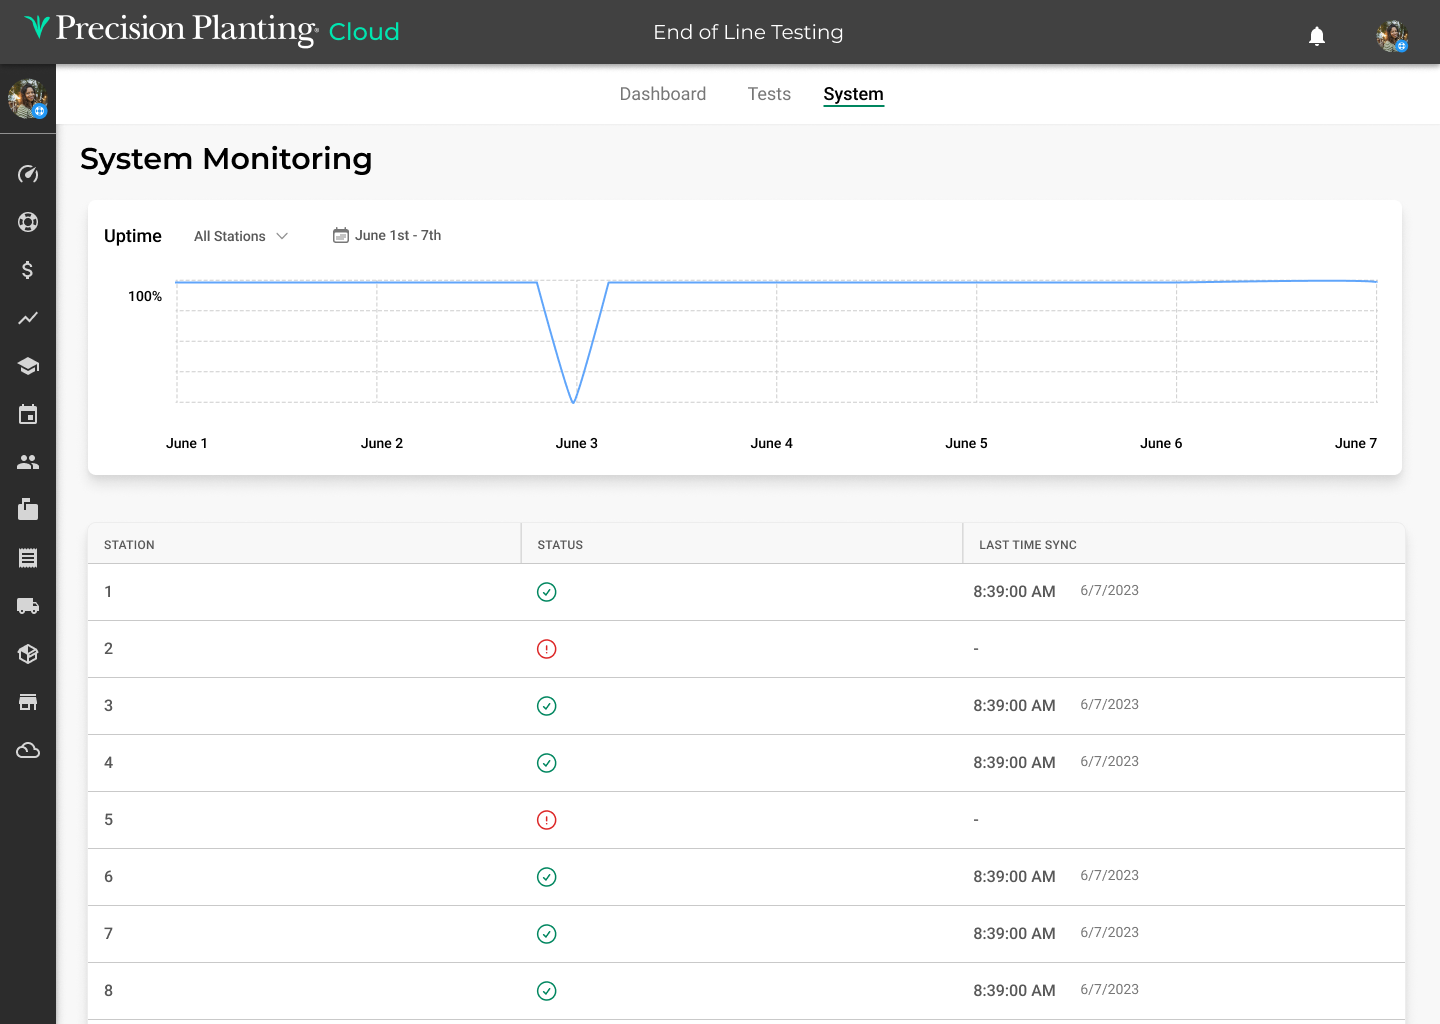Sort by the Last Time Sync column
1440x1024 pixels.
point(1028,545)
